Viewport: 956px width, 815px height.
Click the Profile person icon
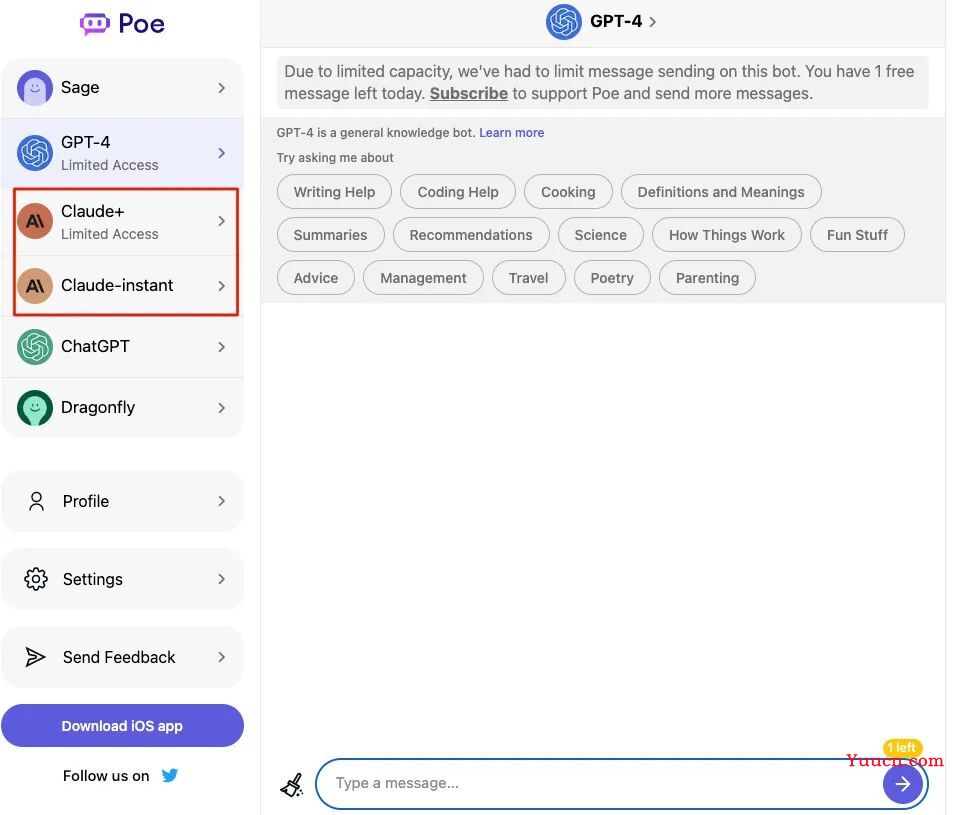(37, 501)
